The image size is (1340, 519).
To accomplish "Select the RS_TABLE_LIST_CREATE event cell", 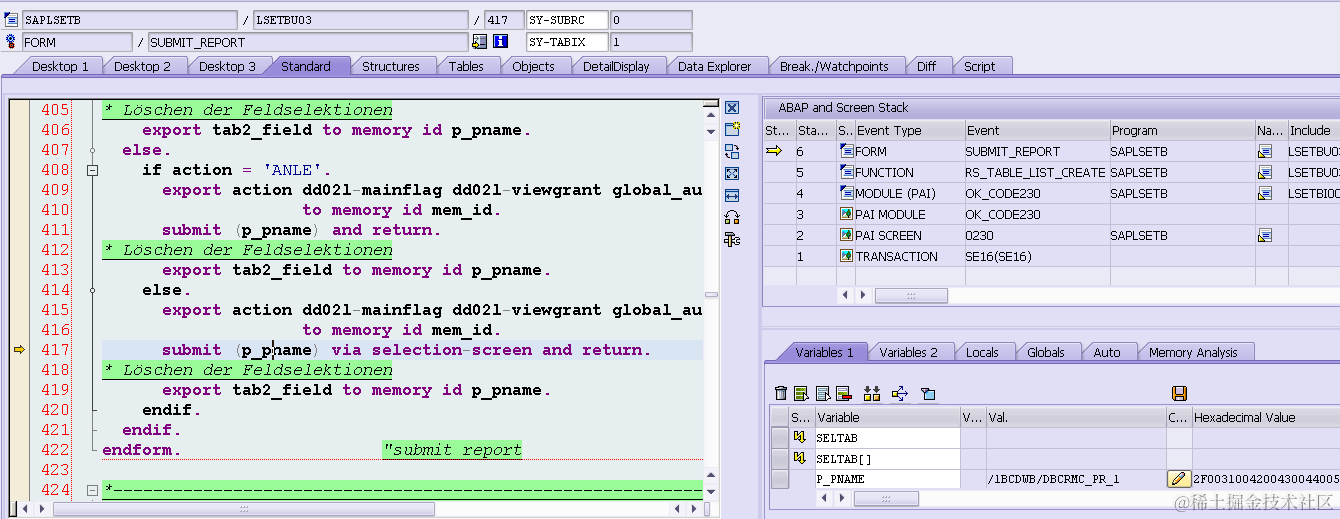I will coord(1036,172).
